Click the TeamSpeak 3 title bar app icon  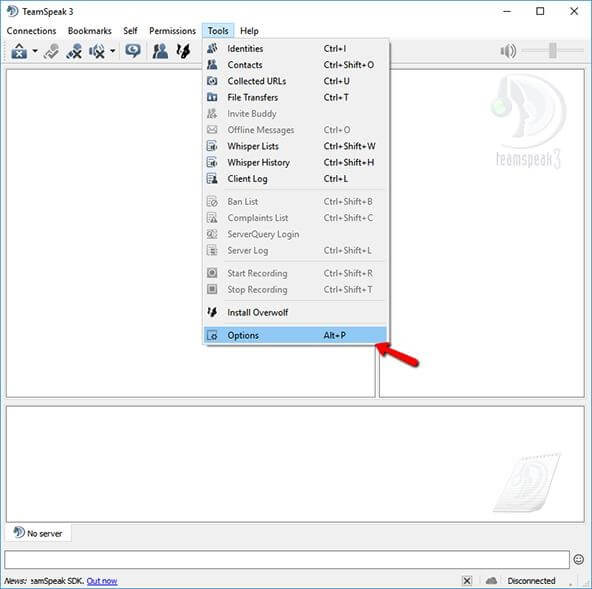click(x=12, y=11)
